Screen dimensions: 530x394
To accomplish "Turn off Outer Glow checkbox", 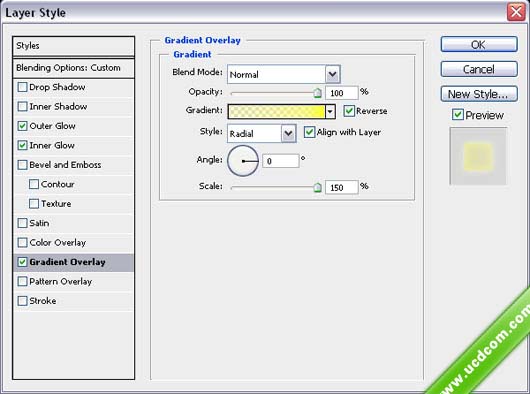I will coord(22,126).
